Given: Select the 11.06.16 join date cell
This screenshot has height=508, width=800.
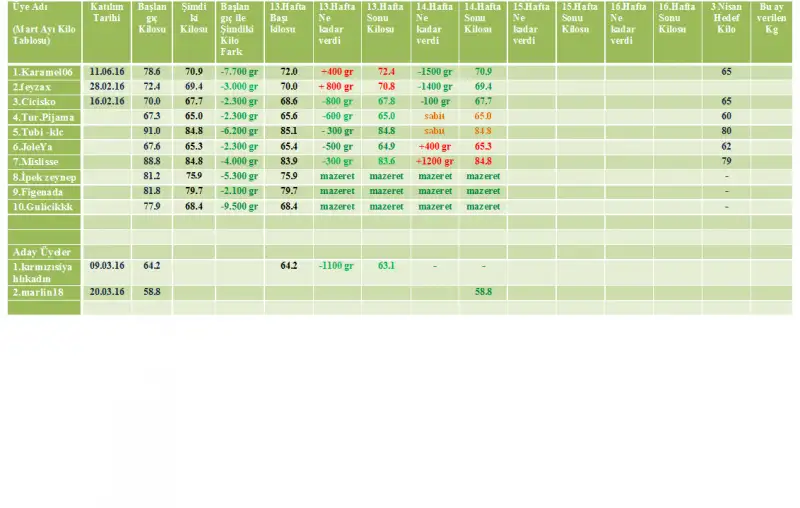Looking at the screenshot, I should 106,73.
